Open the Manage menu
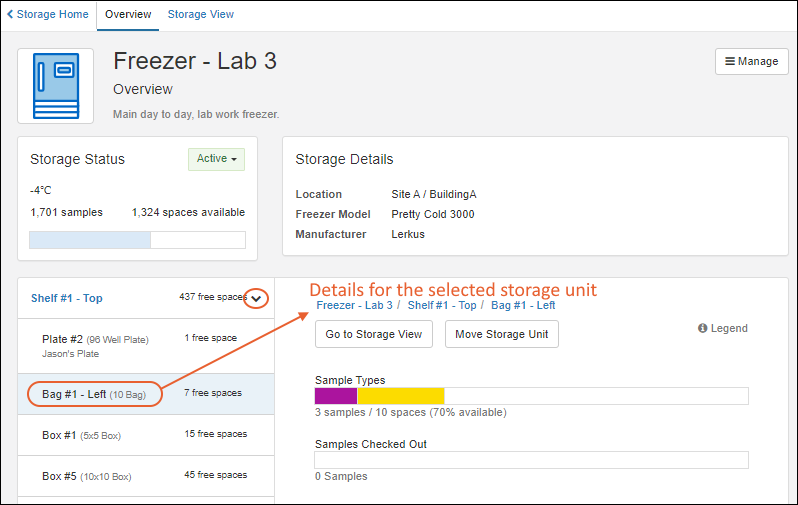Screen dimensions: 798x505 coord(752,62)
